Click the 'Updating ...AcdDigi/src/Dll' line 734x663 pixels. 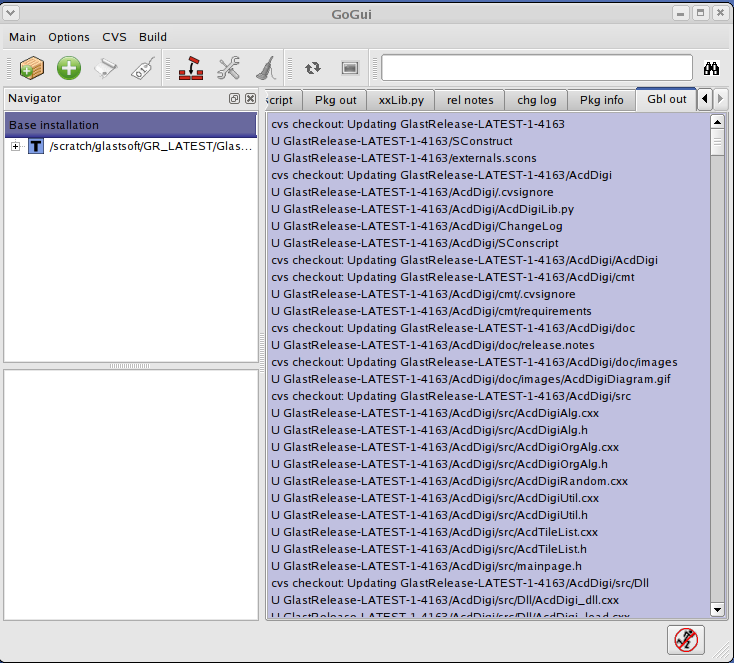(x=460, y=583)
